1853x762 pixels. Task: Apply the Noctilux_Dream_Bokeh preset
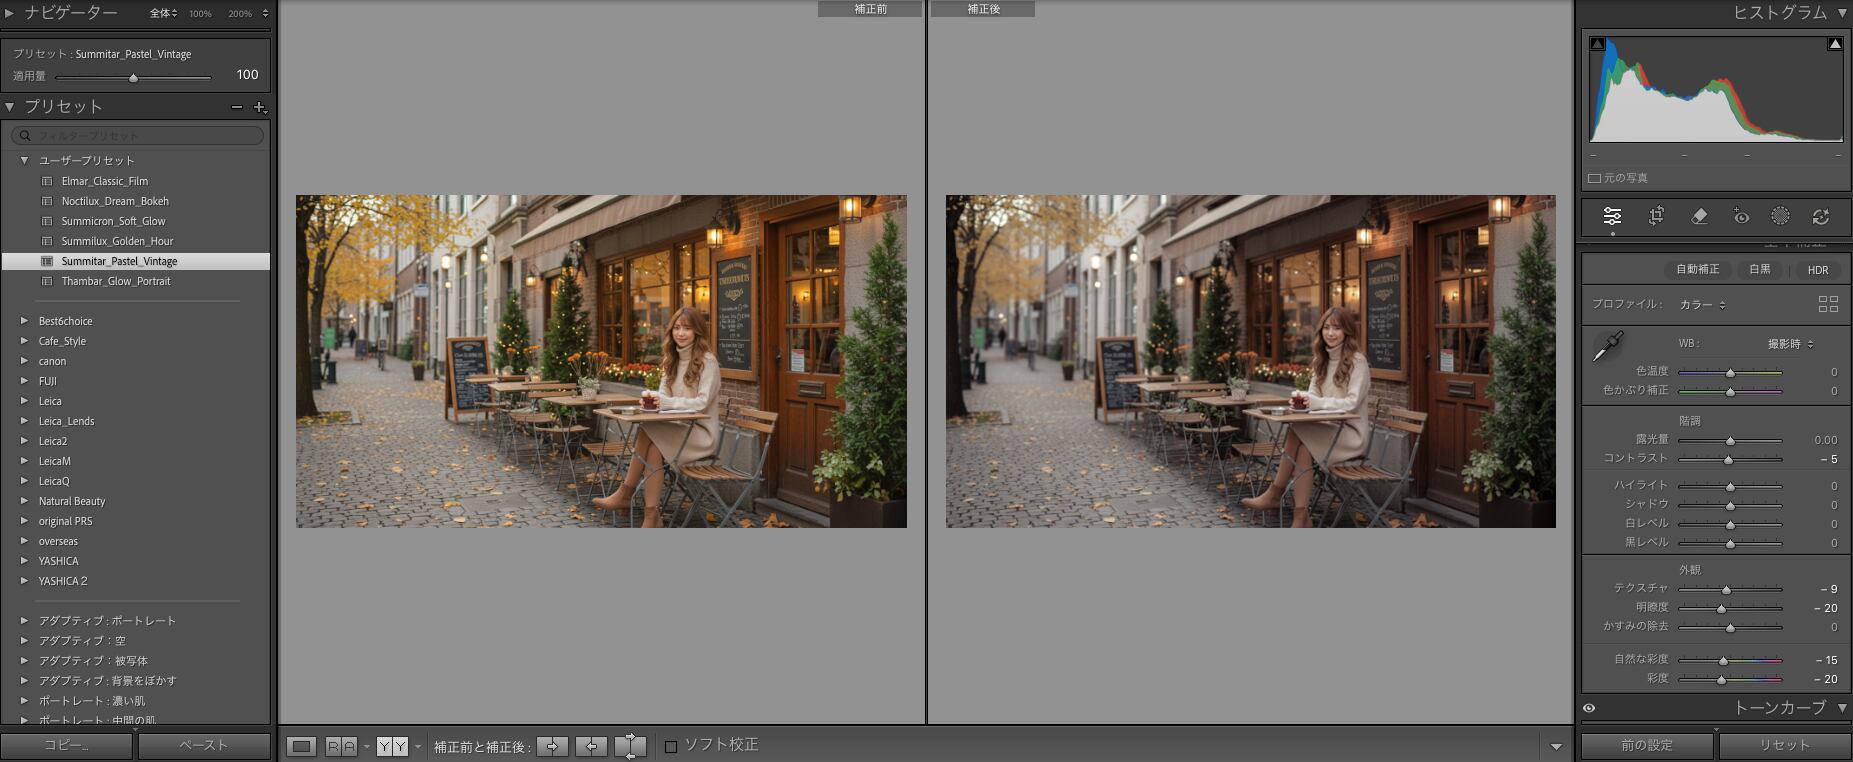pyautogui.click(x=115, y=201)
